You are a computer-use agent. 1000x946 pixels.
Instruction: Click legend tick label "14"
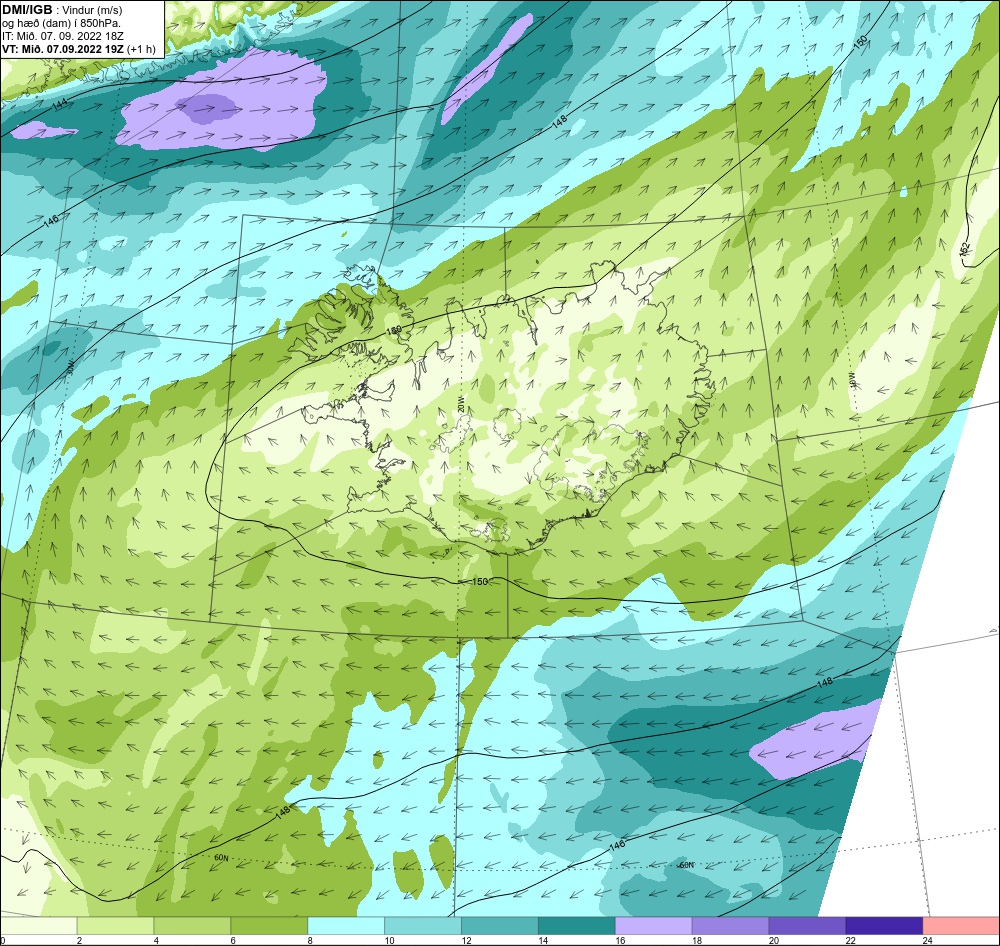point(543,940)
